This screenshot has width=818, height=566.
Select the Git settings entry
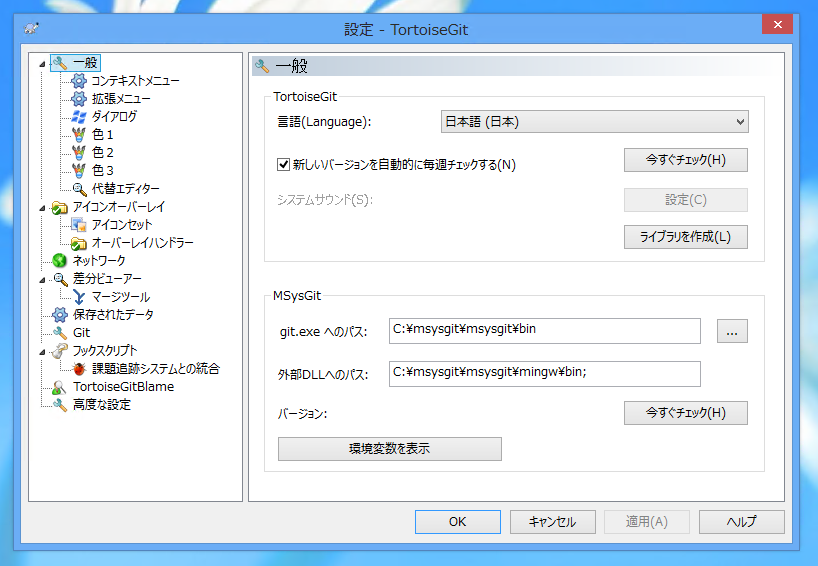(81, 333)
